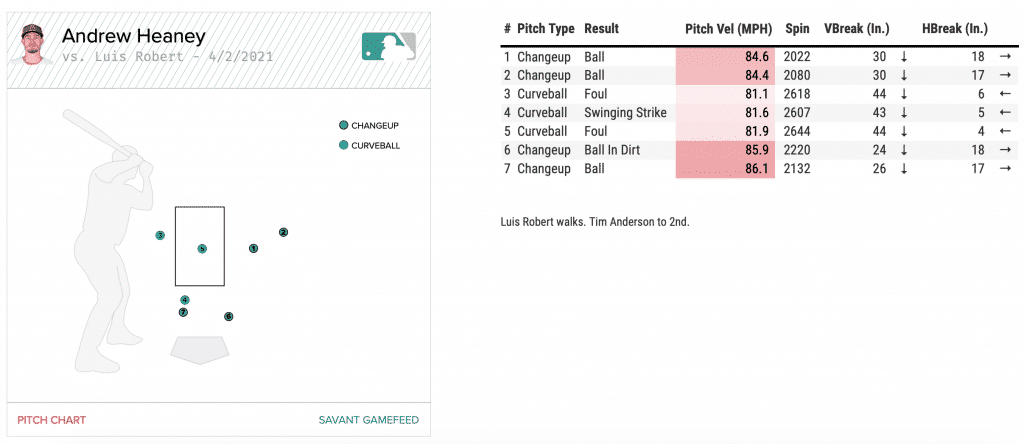The image size is (1024, 444).
Task: Open the Pitch Chart link
Action: [x=51, y=420]
